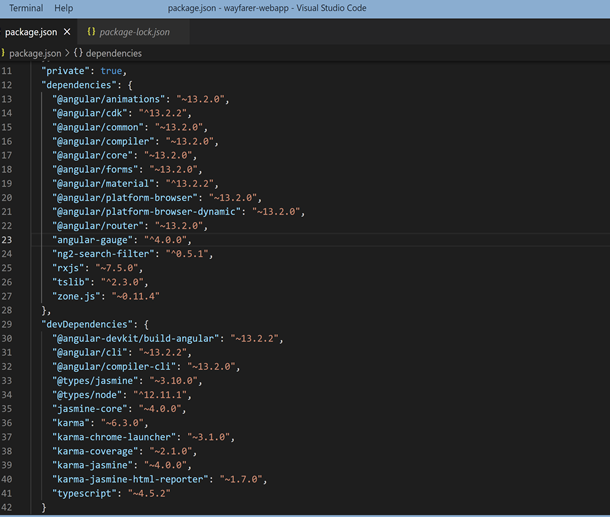610x517 pixels.
Task: Click the "~7.5.0" version of rxjs
Action: click(x=117, y=268)
